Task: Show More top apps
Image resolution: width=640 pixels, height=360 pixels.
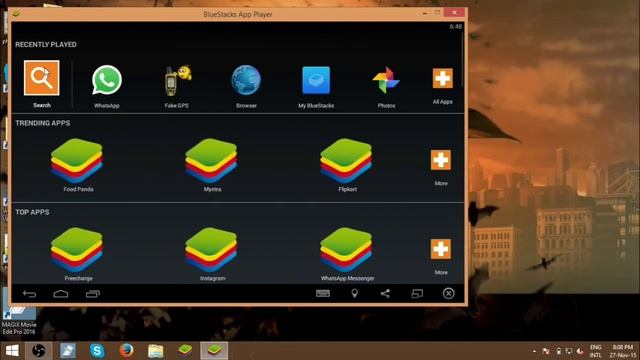Action: pos(441,249)
